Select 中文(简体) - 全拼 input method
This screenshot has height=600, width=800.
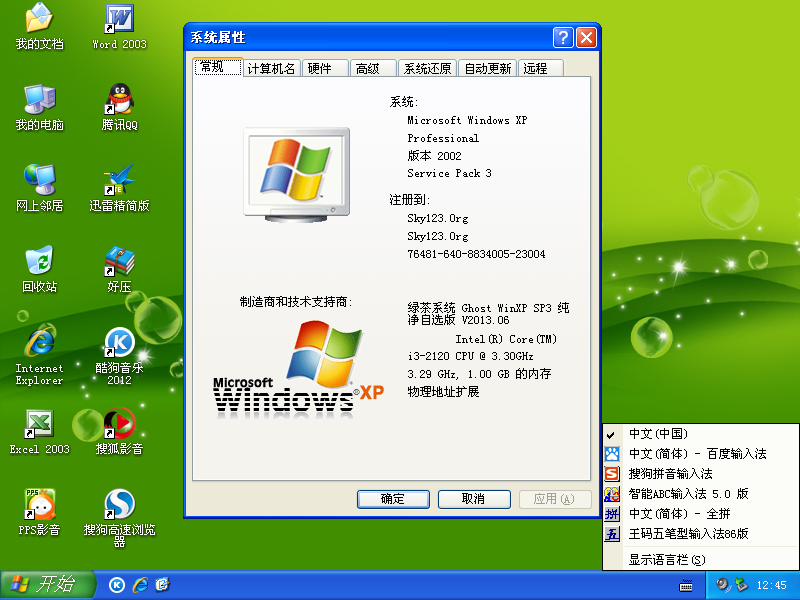(x=701, y=513)
